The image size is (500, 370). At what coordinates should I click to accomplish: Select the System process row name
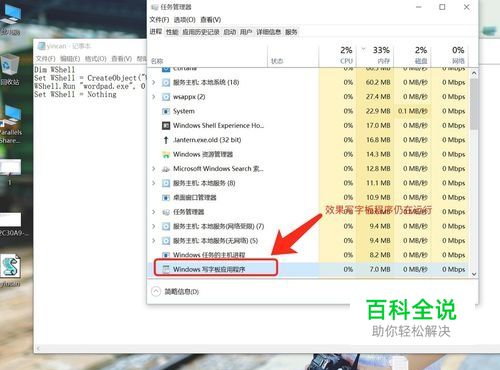tap(184, 111)
